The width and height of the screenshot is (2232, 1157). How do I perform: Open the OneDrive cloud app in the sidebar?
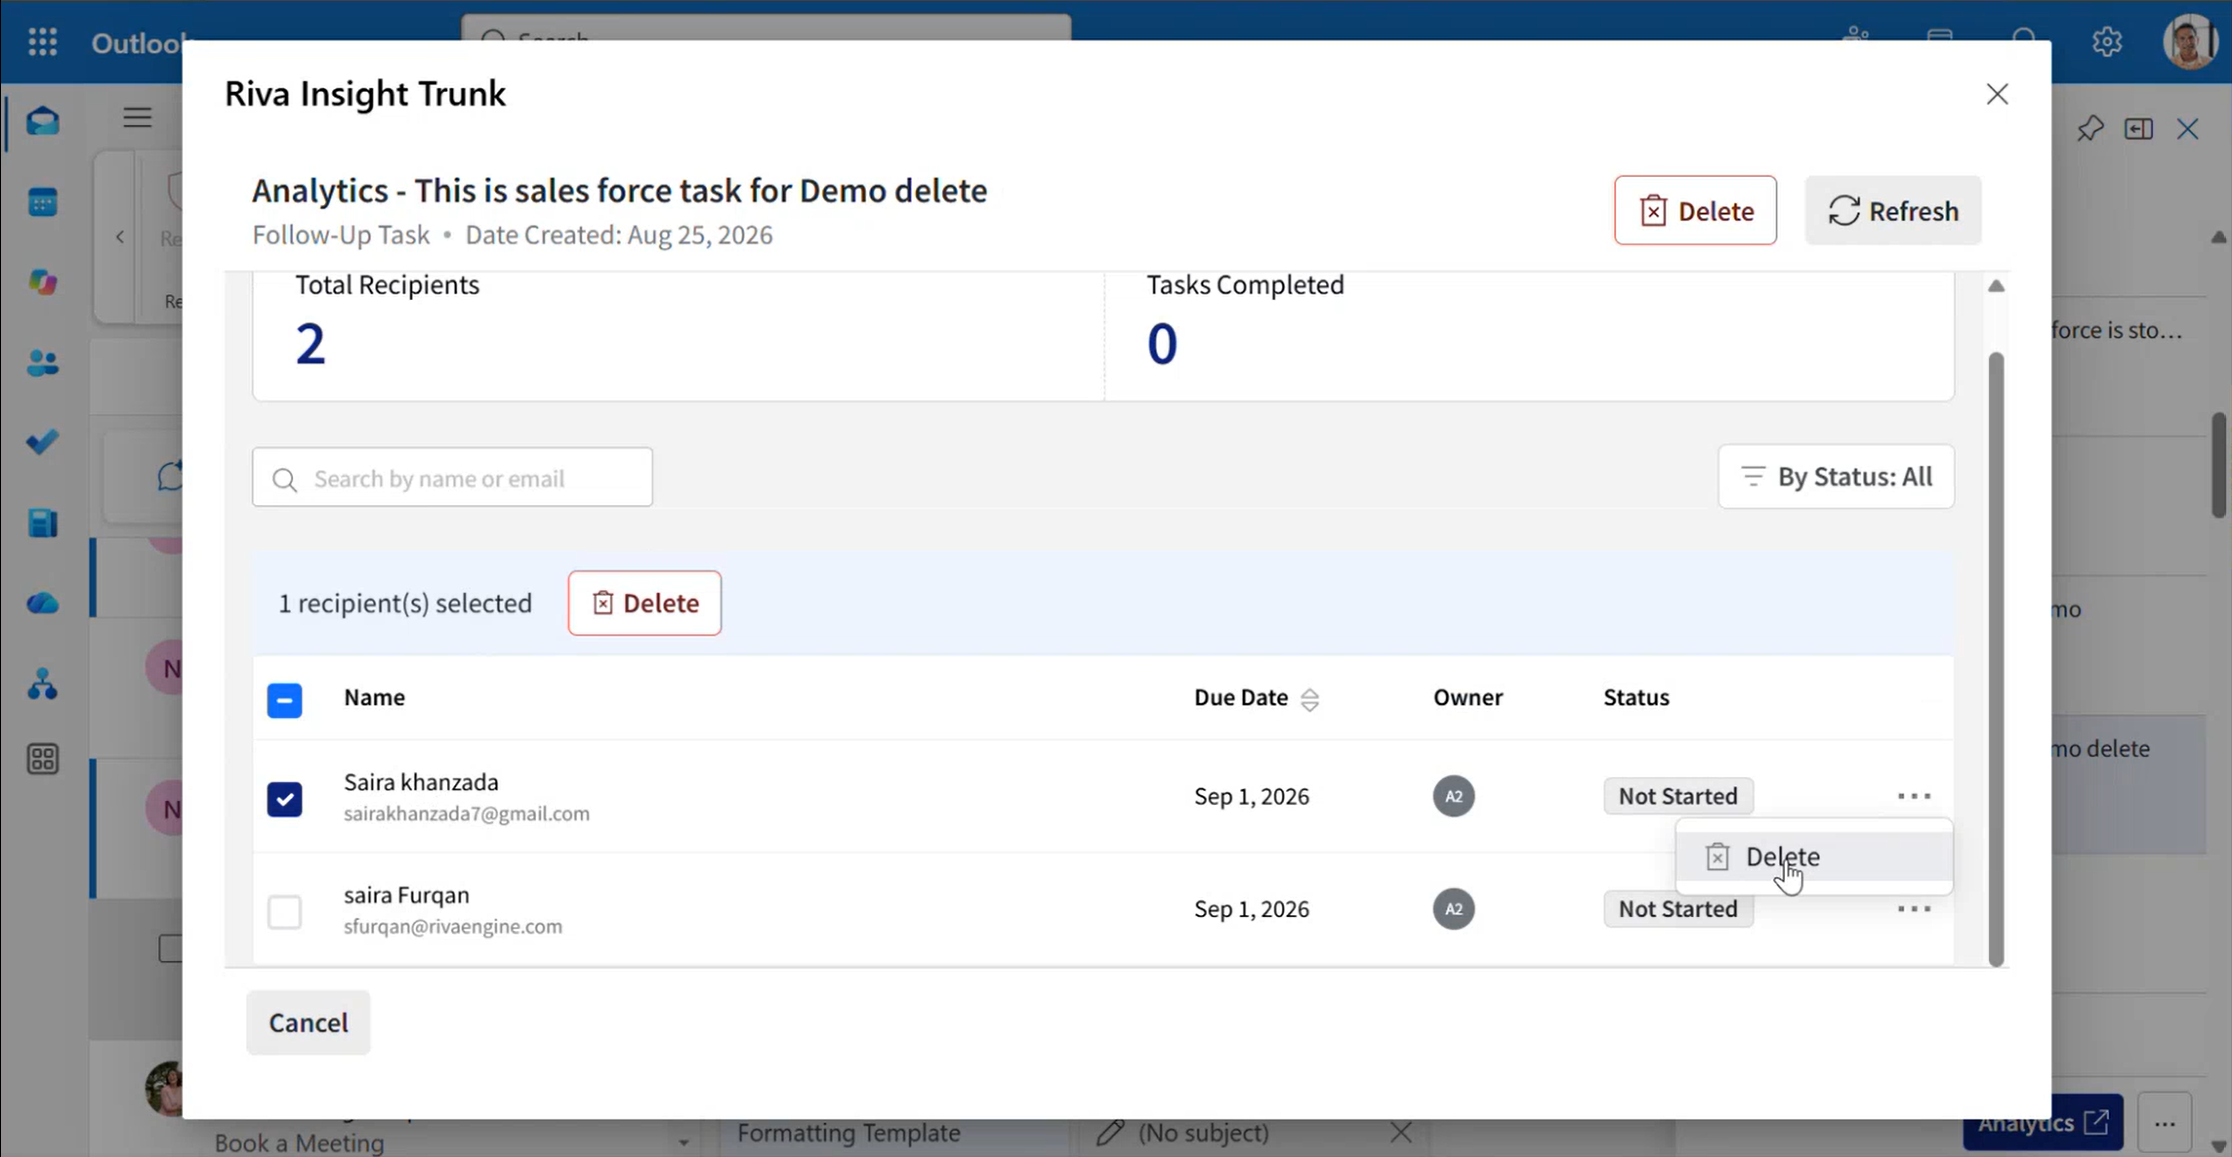click(x=42, y=603)
